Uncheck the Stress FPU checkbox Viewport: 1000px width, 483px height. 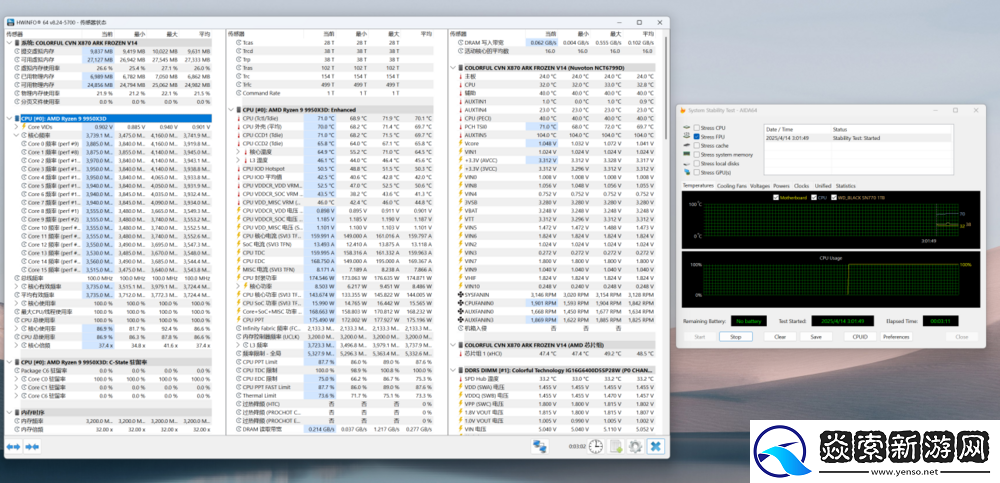(696, 137)
